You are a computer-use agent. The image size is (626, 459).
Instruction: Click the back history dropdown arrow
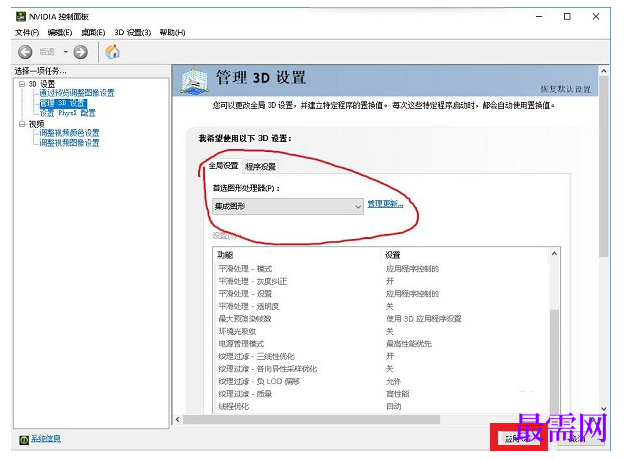point(65,52)
